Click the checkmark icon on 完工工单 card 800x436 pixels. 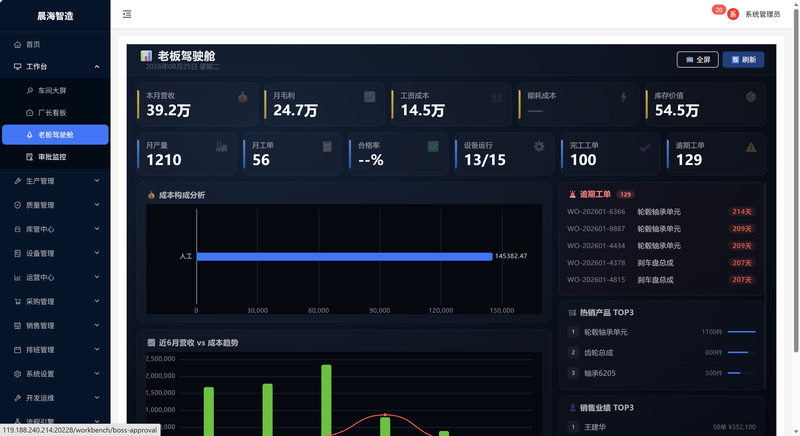[x=645, y=147]
